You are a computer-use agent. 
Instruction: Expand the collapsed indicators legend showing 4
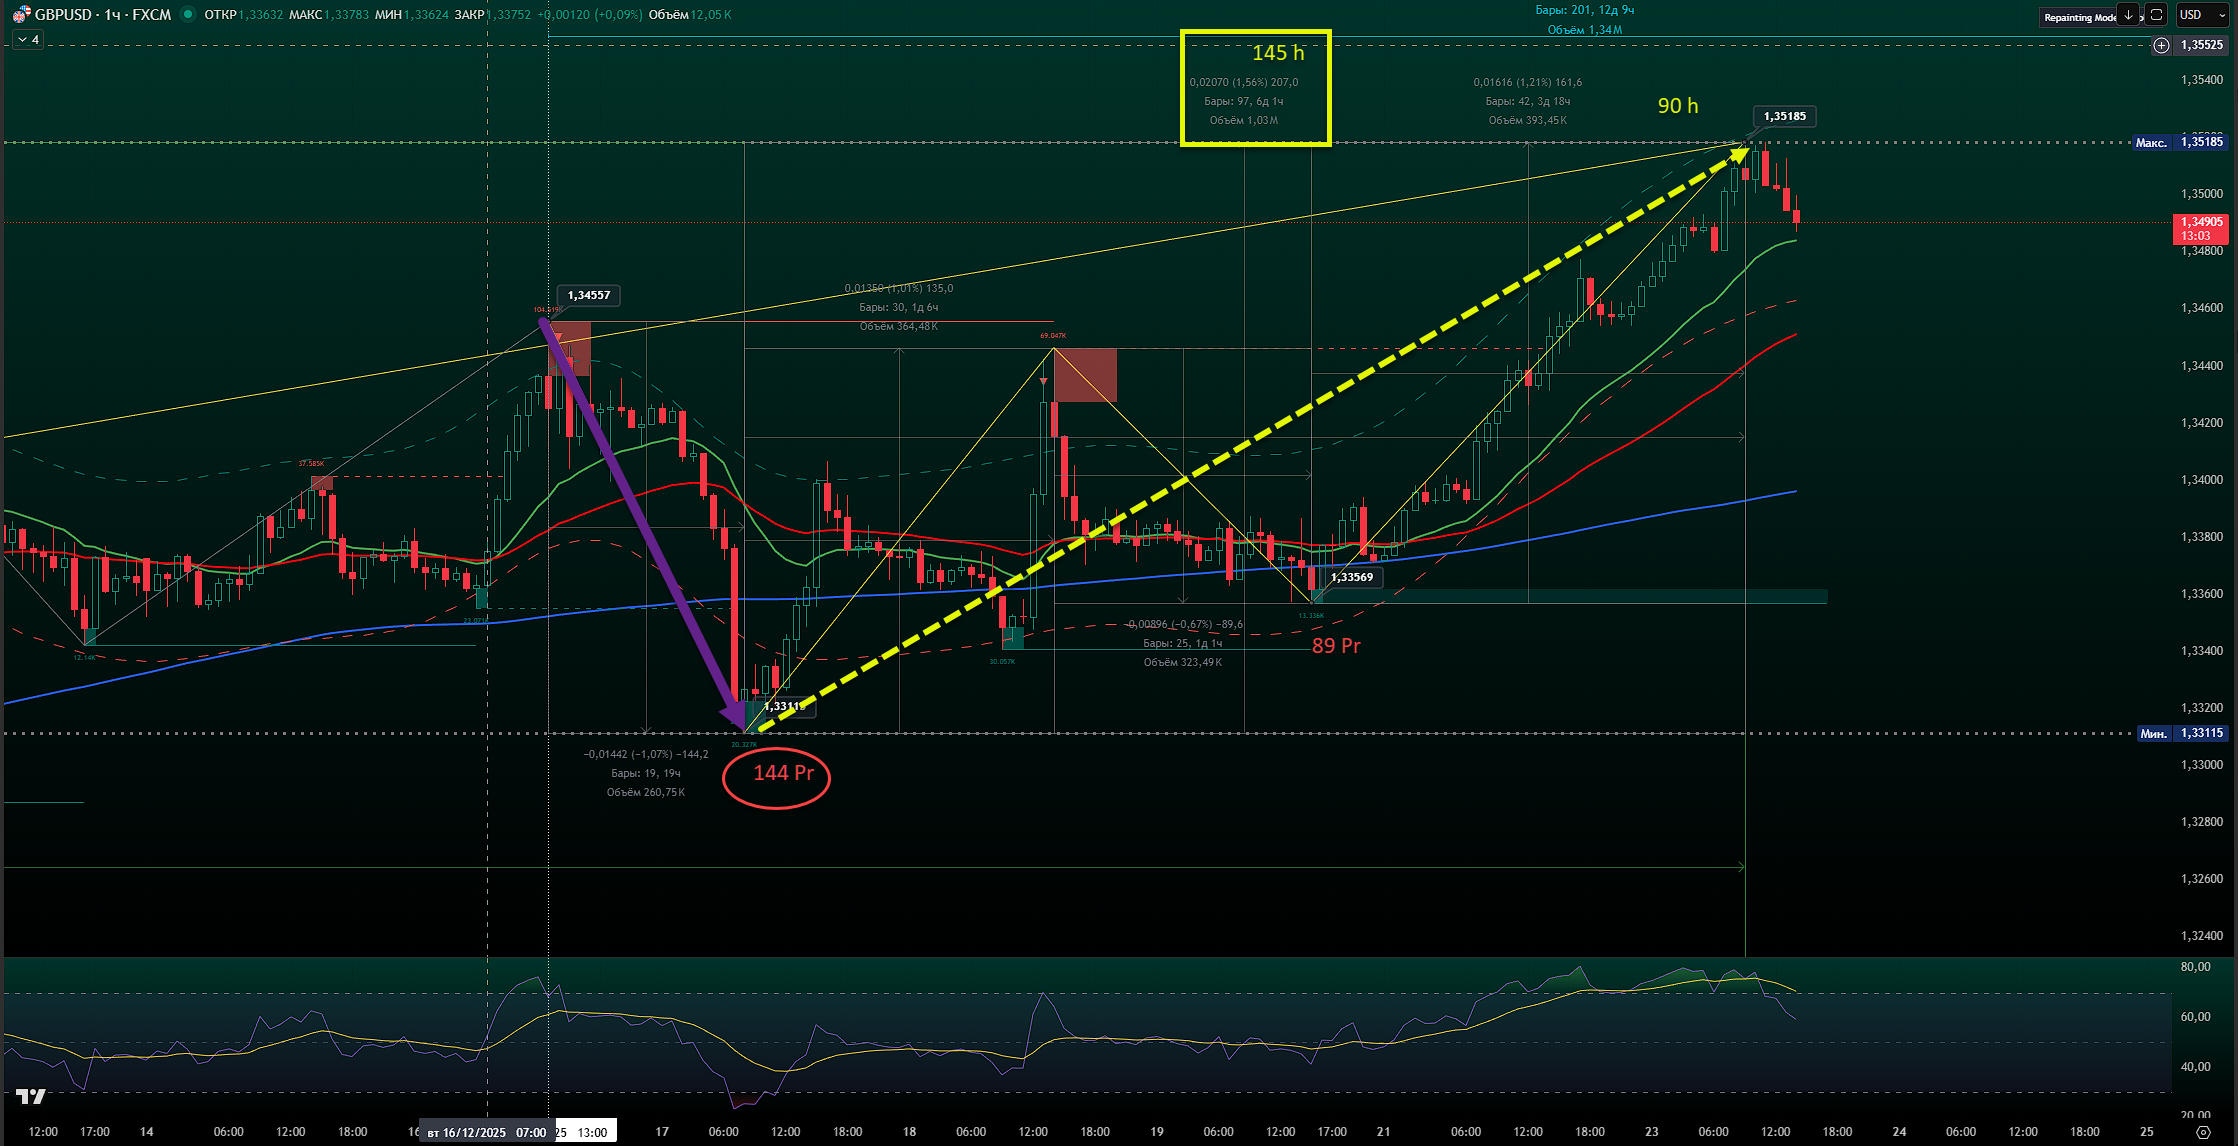pos(27,39)
